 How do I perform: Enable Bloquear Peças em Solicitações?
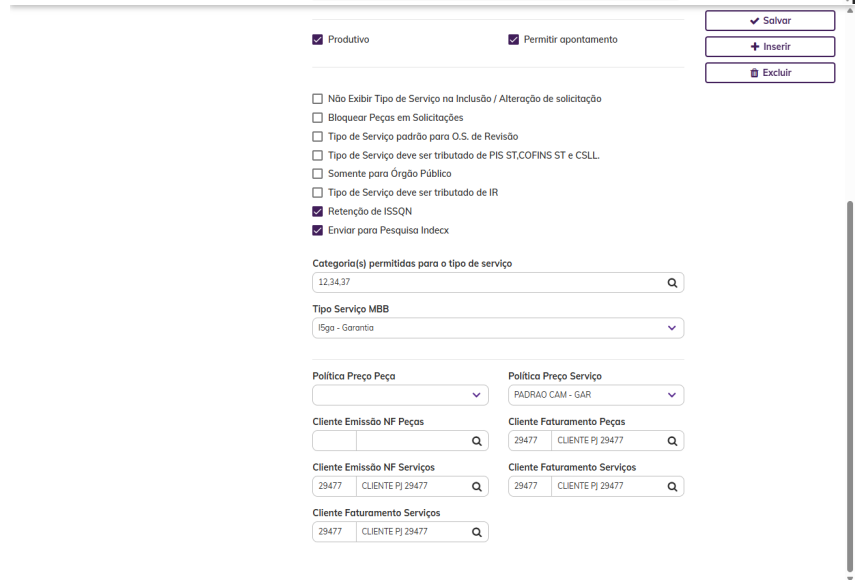[x=318, y=118]
